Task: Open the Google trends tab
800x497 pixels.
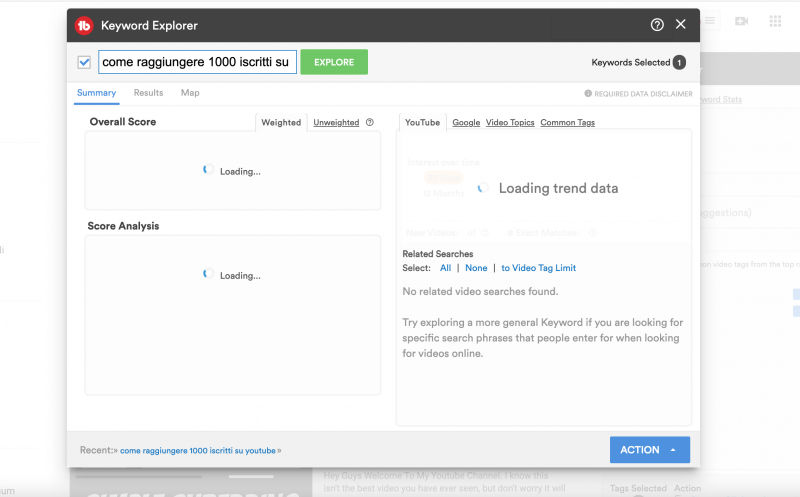Action: click(466, 123)
